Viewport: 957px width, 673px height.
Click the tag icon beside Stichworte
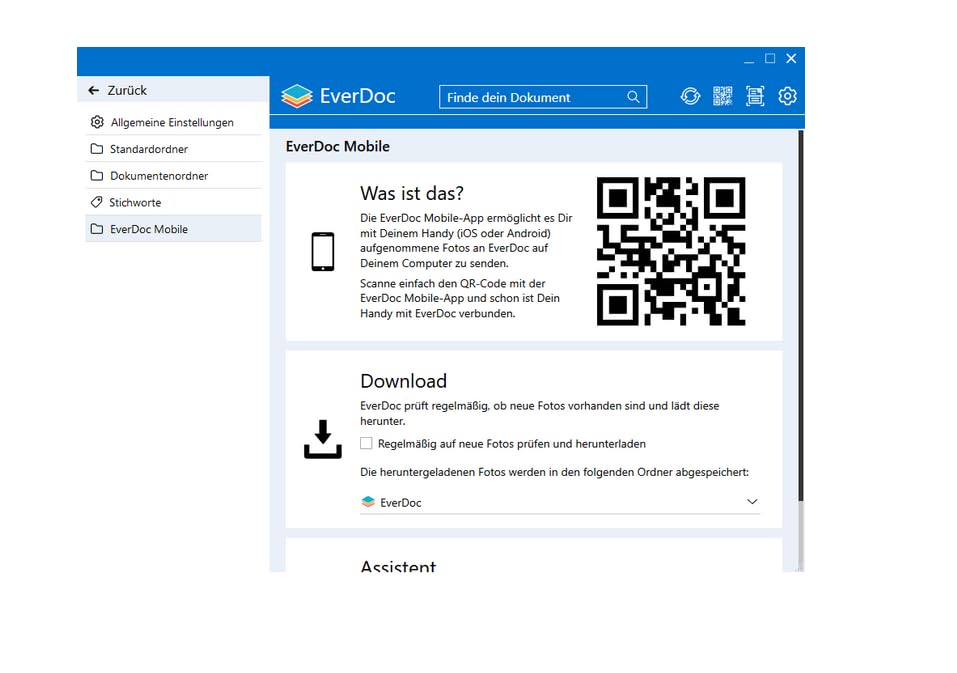tap(96, 202)
